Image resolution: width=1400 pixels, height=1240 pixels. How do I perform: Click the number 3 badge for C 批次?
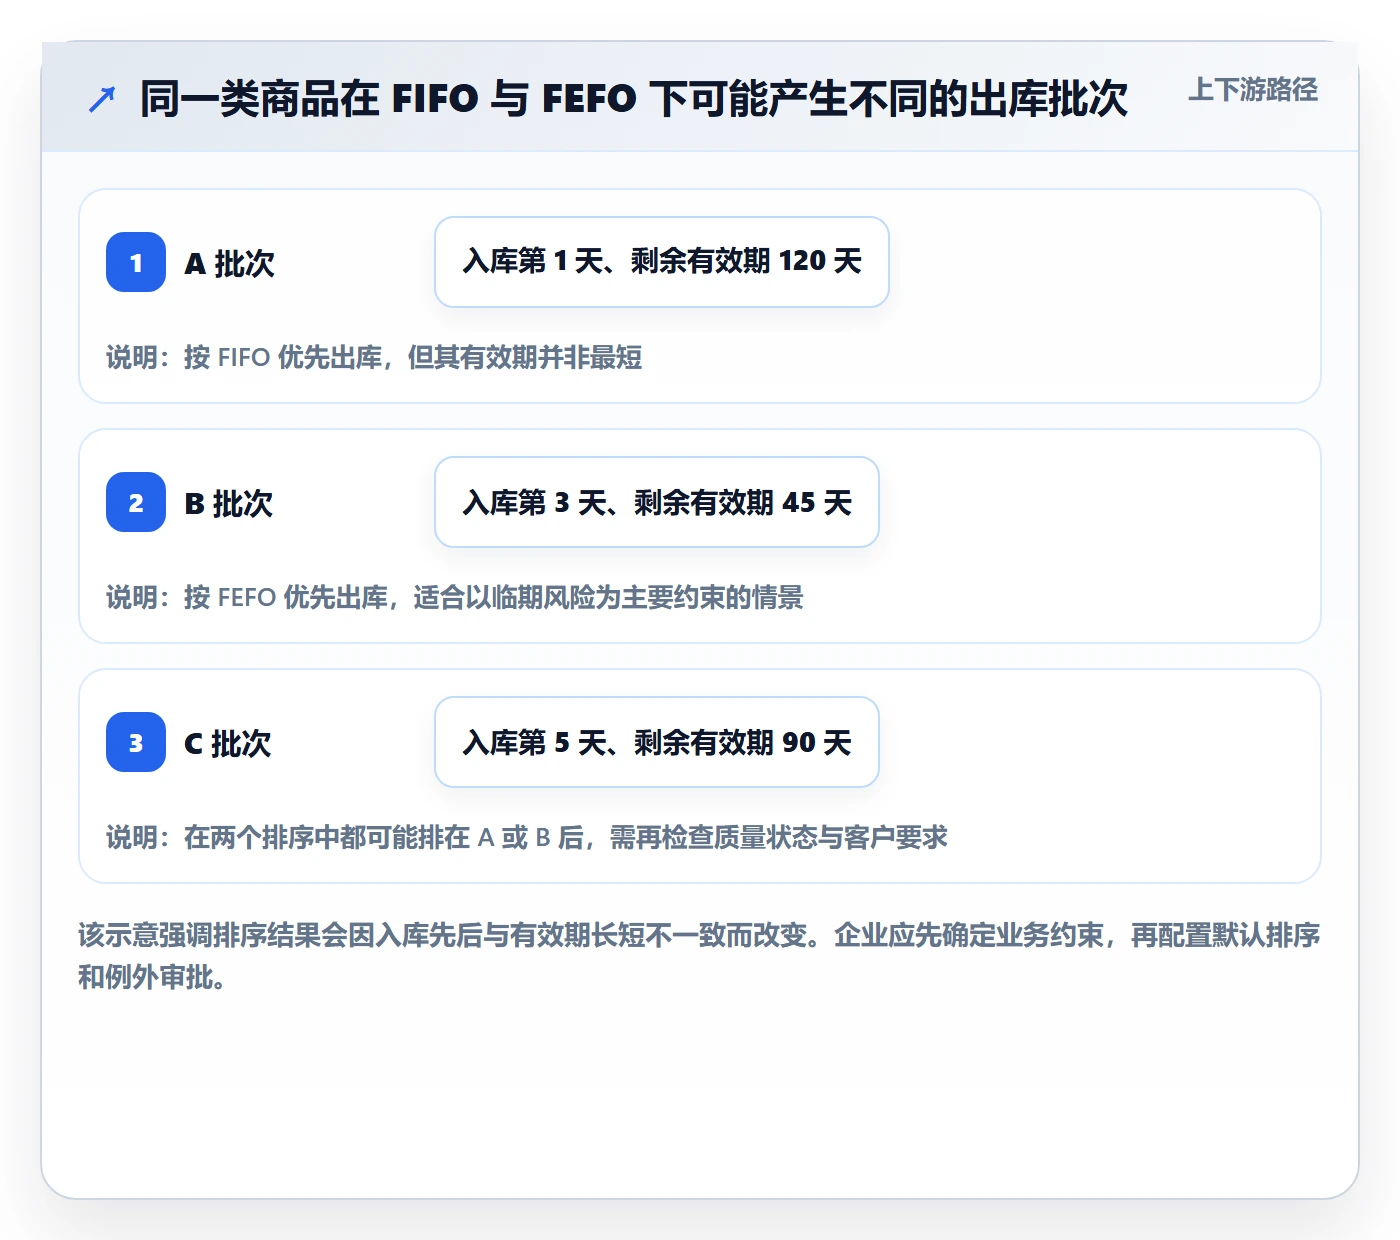pyautogui.click(x=136, y=742)
